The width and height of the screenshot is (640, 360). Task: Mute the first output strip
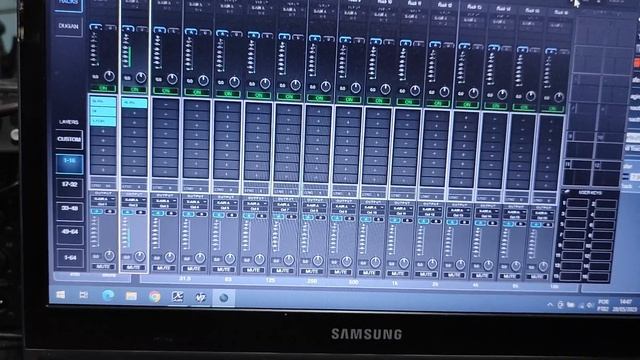(x=103, y=267)
